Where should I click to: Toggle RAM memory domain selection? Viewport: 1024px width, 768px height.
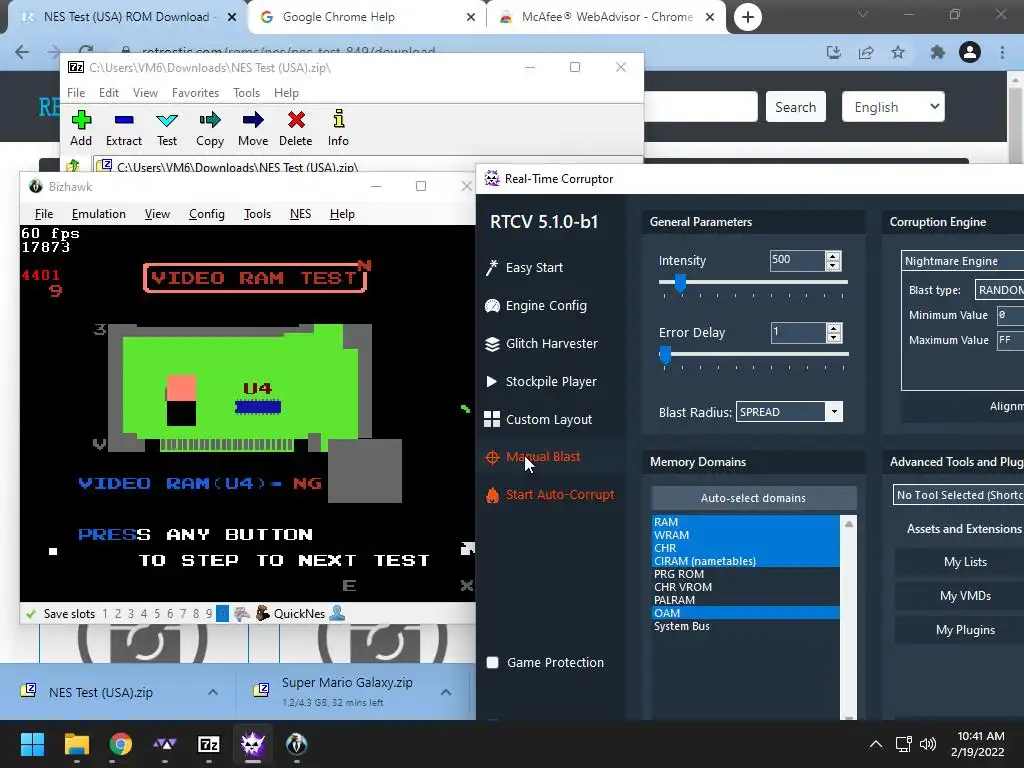pos(746,522)
